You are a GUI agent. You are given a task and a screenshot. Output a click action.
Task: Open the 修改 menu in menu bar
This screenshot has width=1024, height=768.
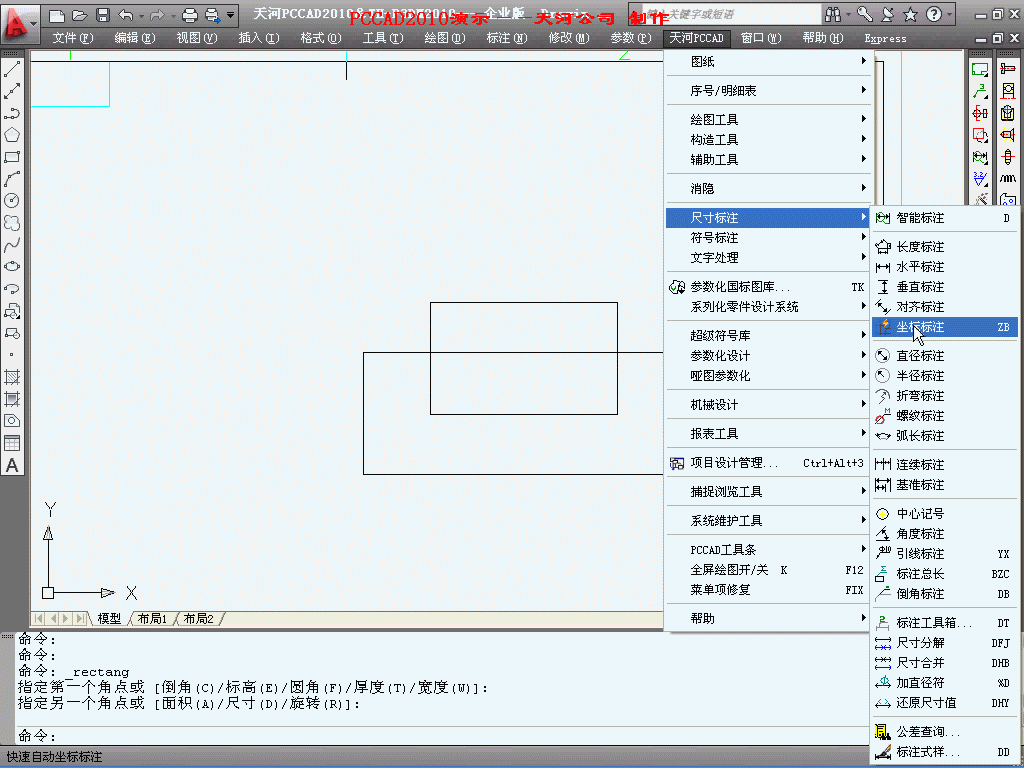point(568,38)
